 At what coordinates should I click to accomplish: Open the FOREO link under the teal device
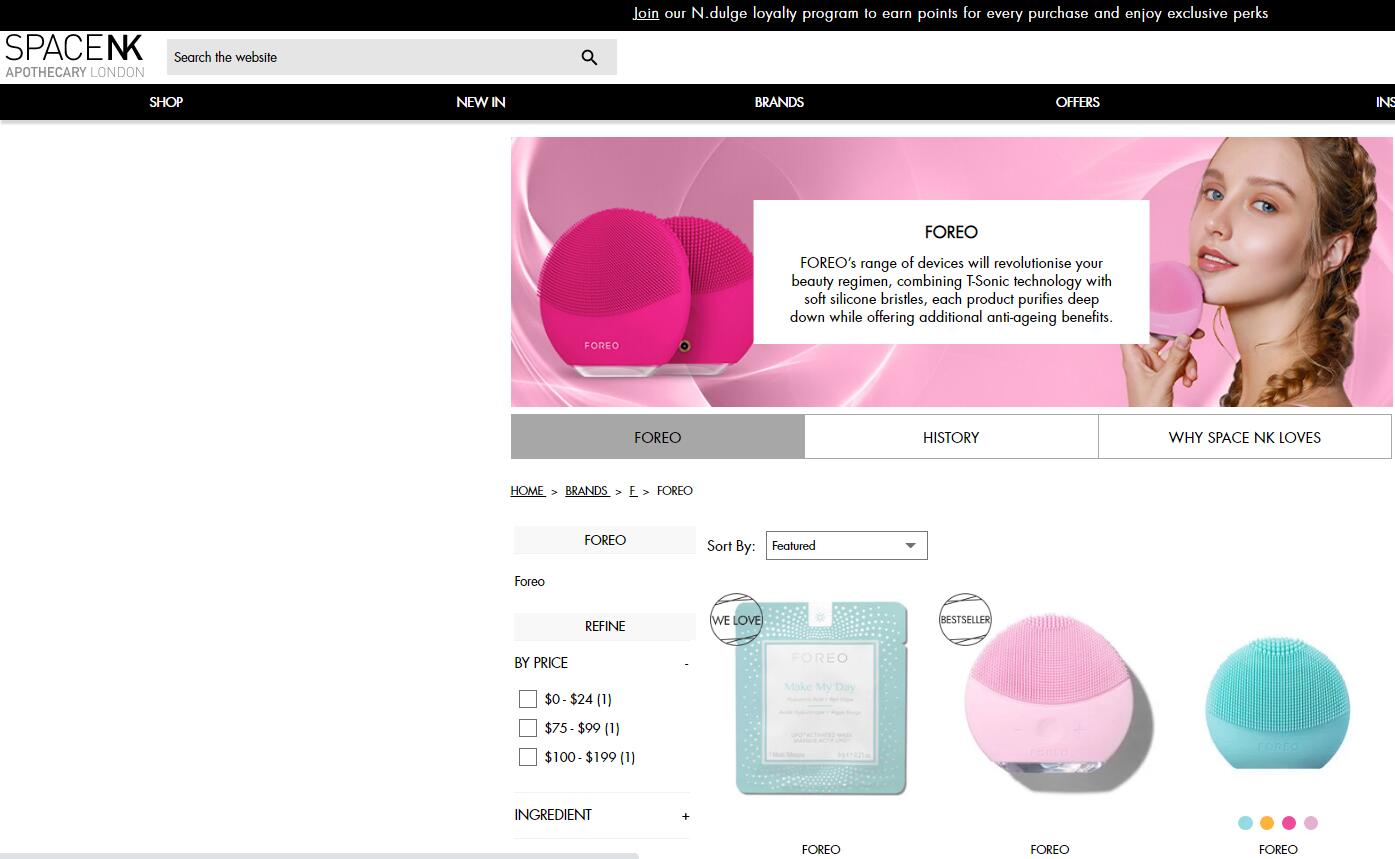click(1278, 850)
